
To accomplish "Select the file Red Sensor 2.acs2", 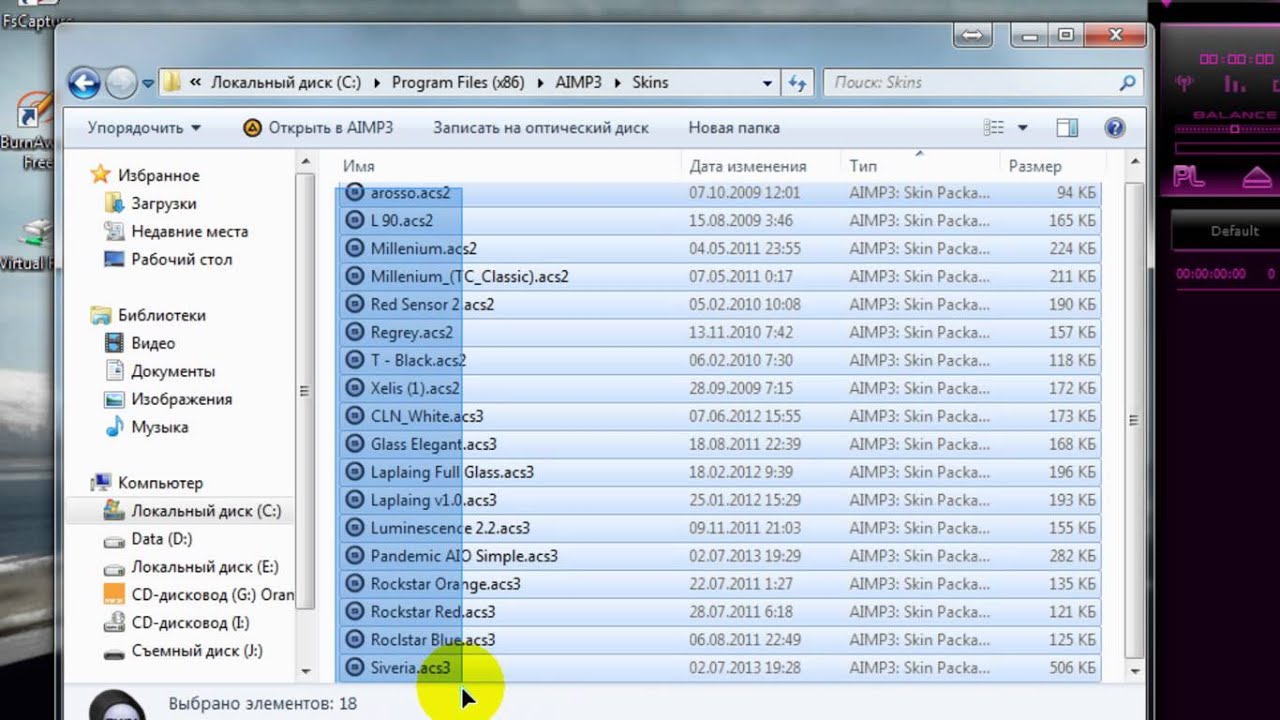I will (x=719, y=304).
